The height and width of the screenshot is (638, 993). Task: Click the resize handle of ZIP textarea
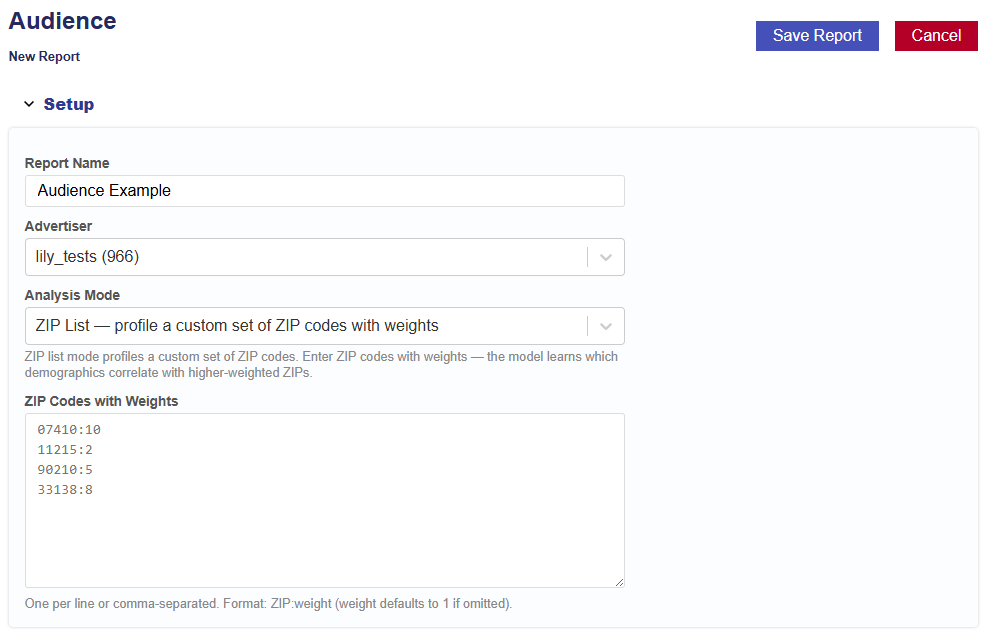click(619, 582)
